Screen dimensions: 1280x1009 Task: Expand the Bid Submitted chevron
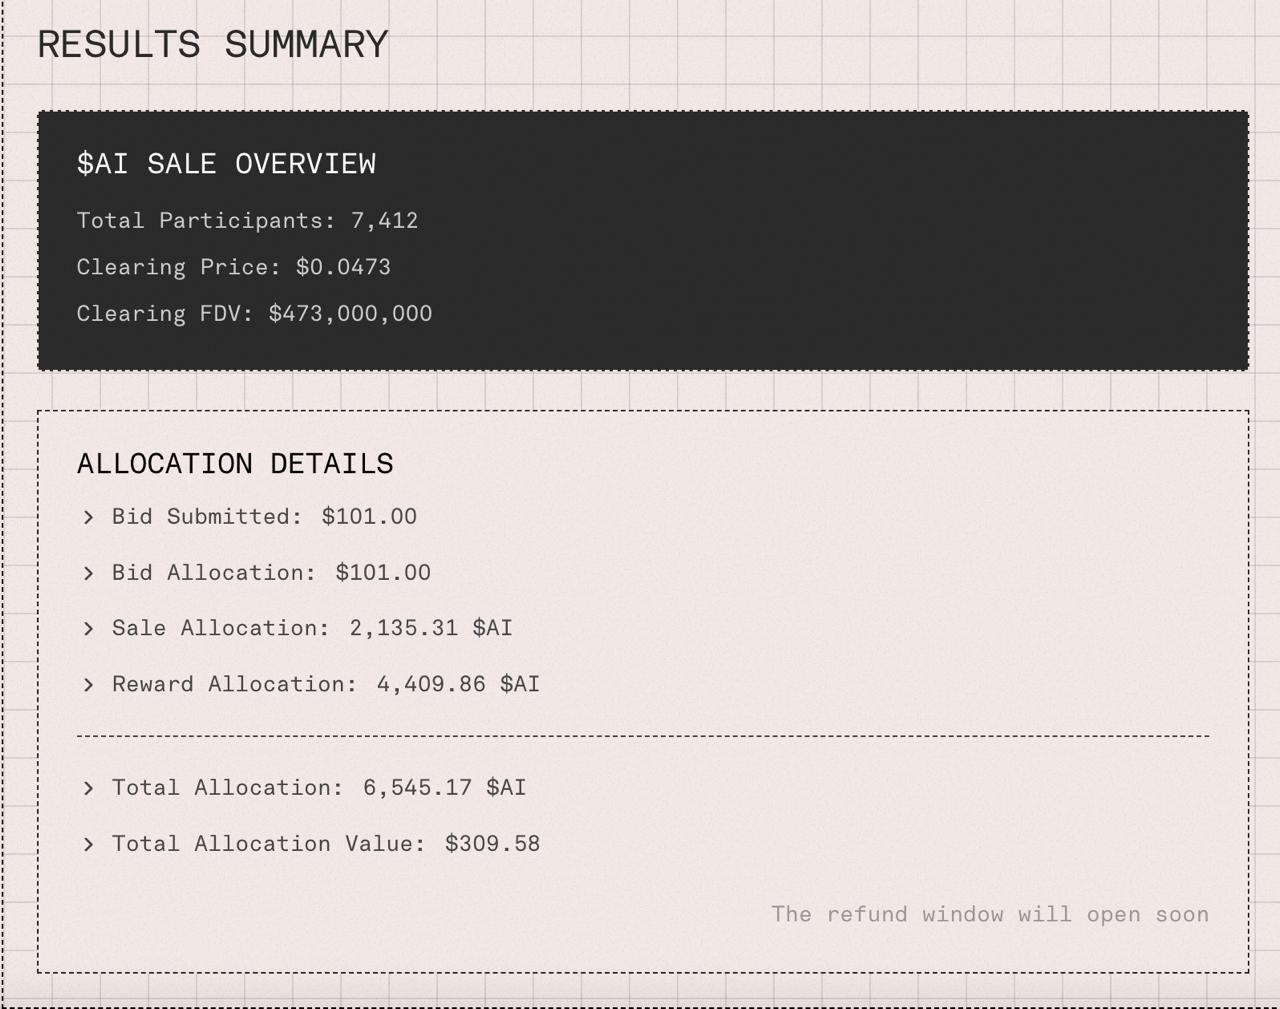(x=88, y=517)
